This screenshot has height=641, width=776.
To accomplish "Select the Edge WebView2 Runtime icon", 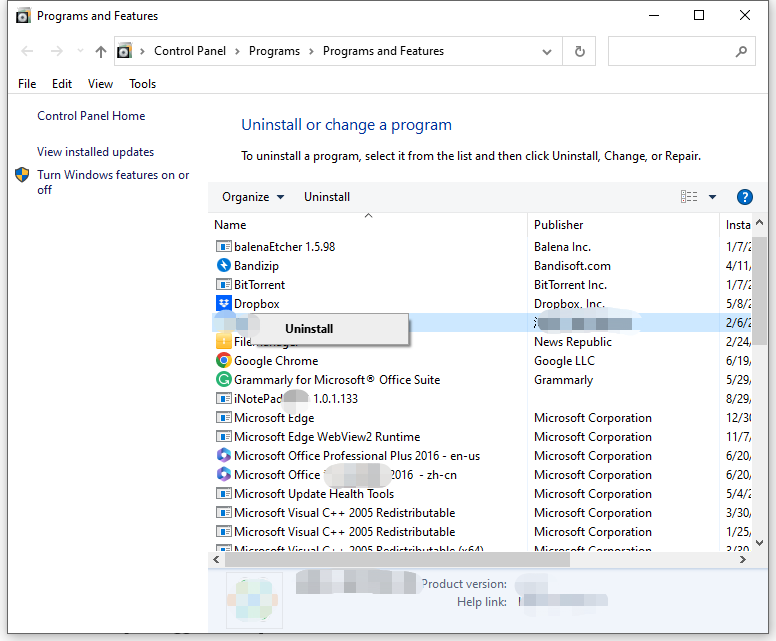I will [224, 437].
